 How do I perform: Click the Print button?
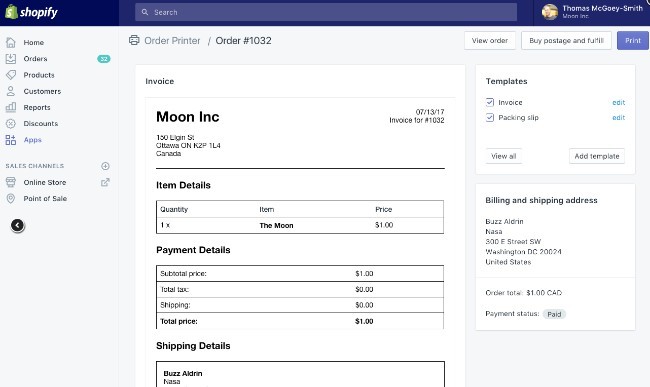pyautogui.click(x=633, y=41)
